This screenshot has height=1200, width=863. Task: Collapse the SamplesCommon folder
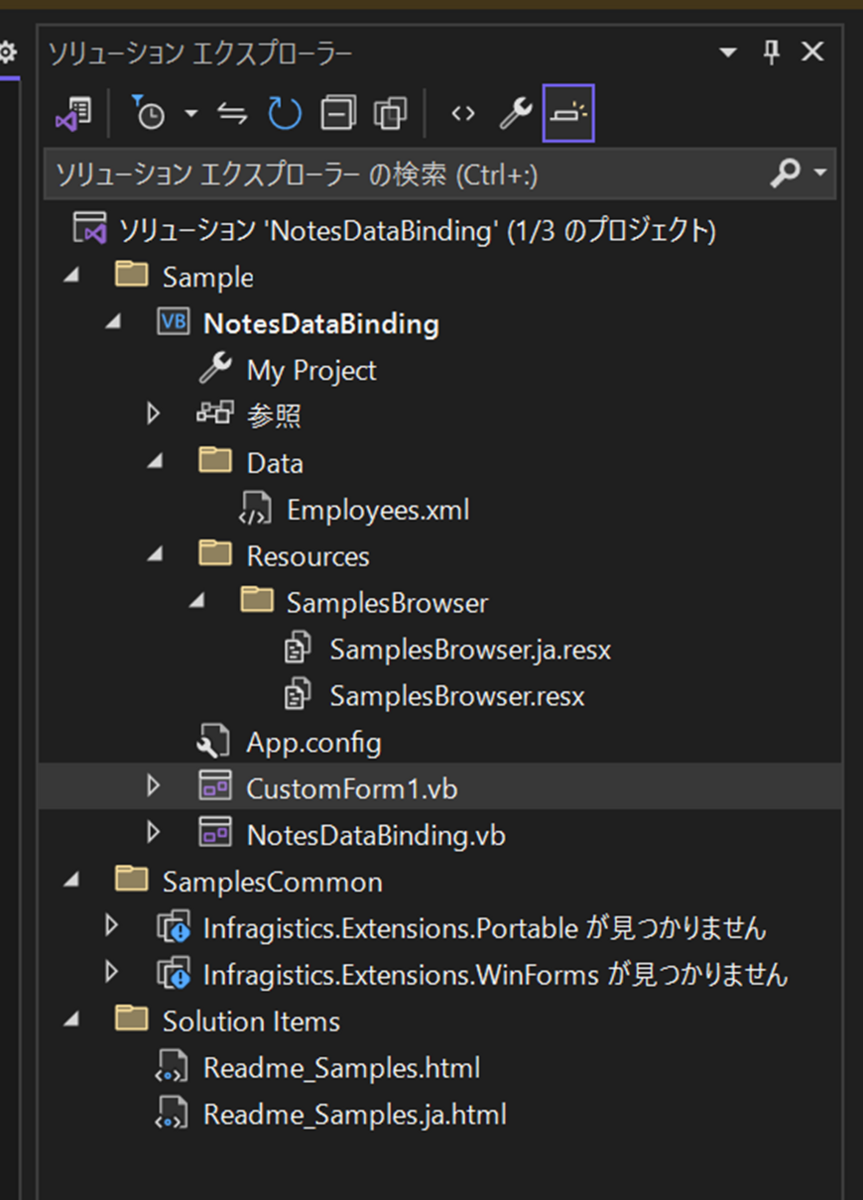pyautogui.click(x=72, y=881)
